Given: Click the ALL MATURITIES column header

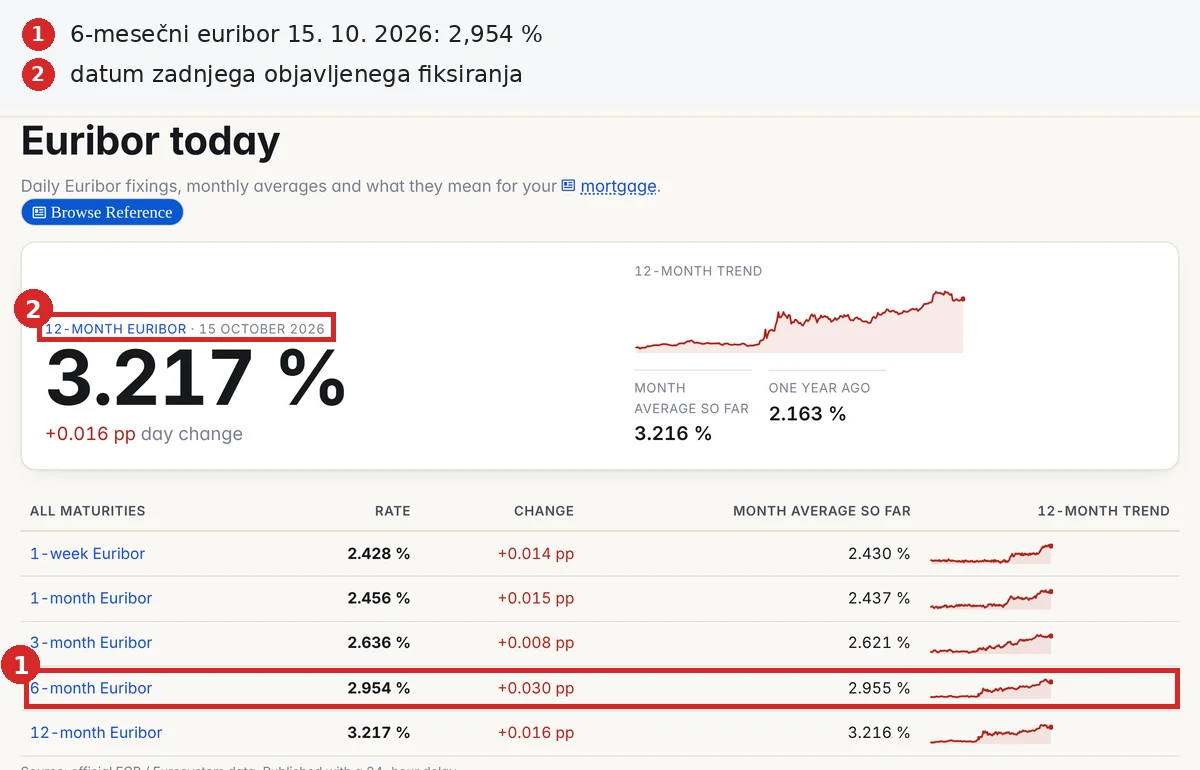Looking at the screenshot, I should tap(88, 511).
